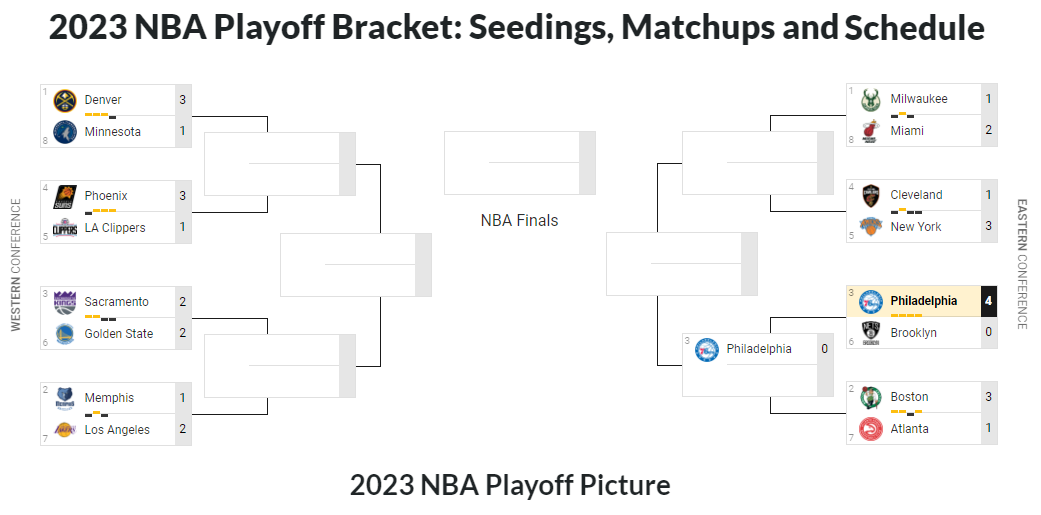The height and width of the screenshot is (515, 1041).
Task: Click the Memphis Grizzlies logo
Action: click(65, 398)
